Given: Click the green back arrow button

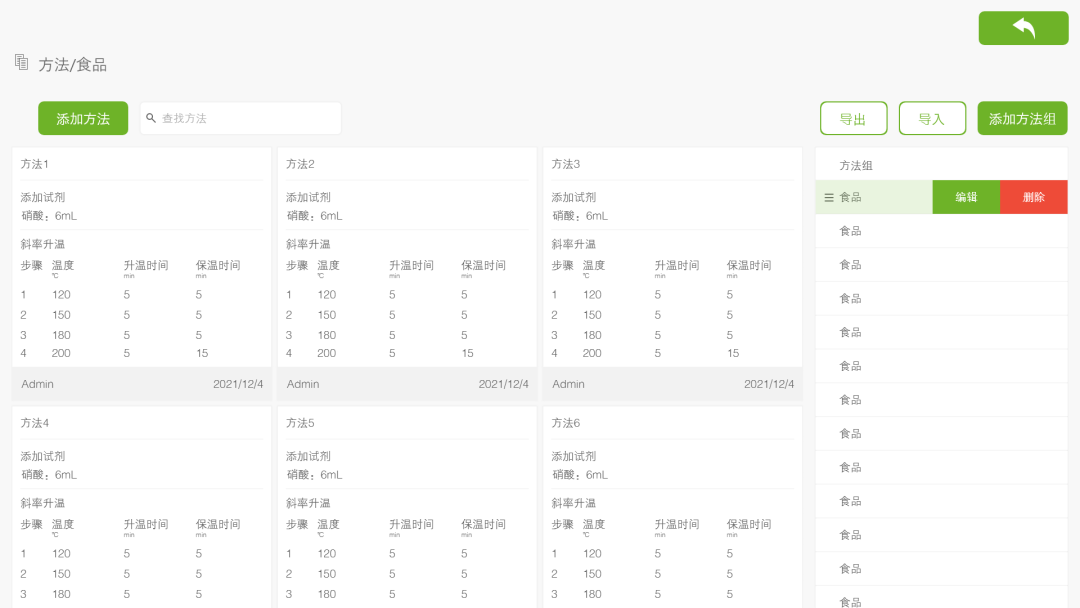Looking at the screenshot, I should coord(1023,28).
